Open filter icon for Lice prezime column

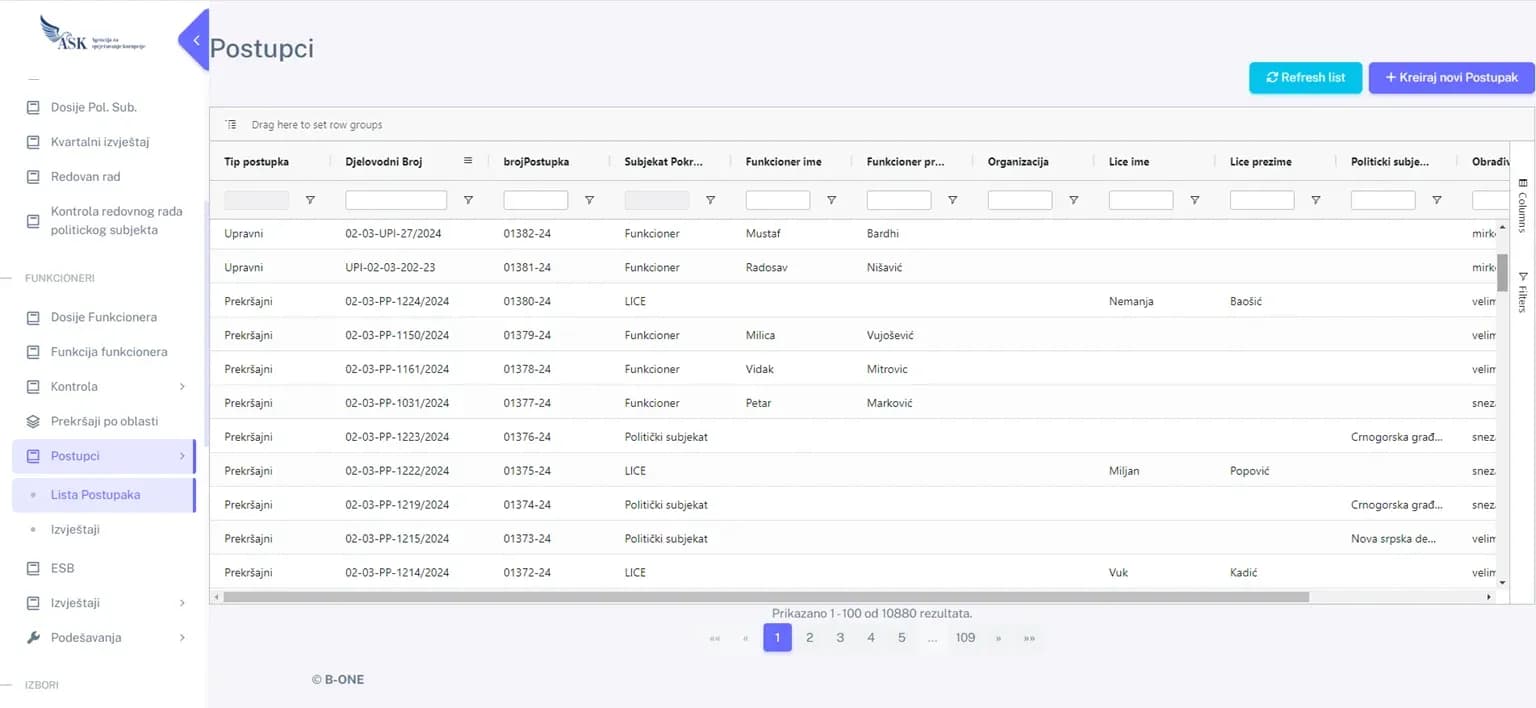(x=1315, y=200)
